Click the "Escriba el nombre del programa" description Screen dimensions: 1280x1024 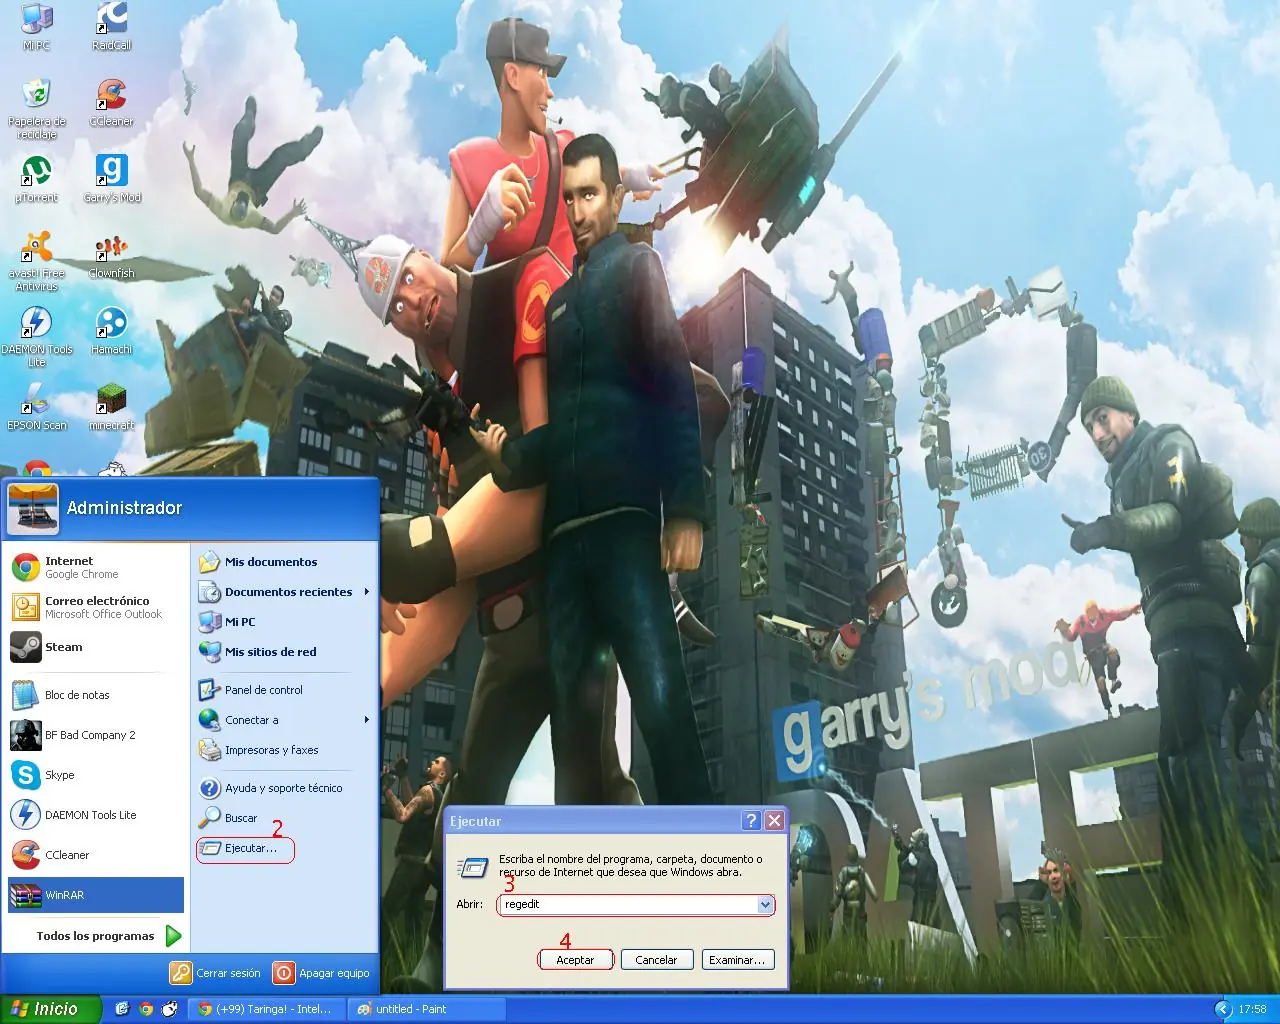(630, 865)
